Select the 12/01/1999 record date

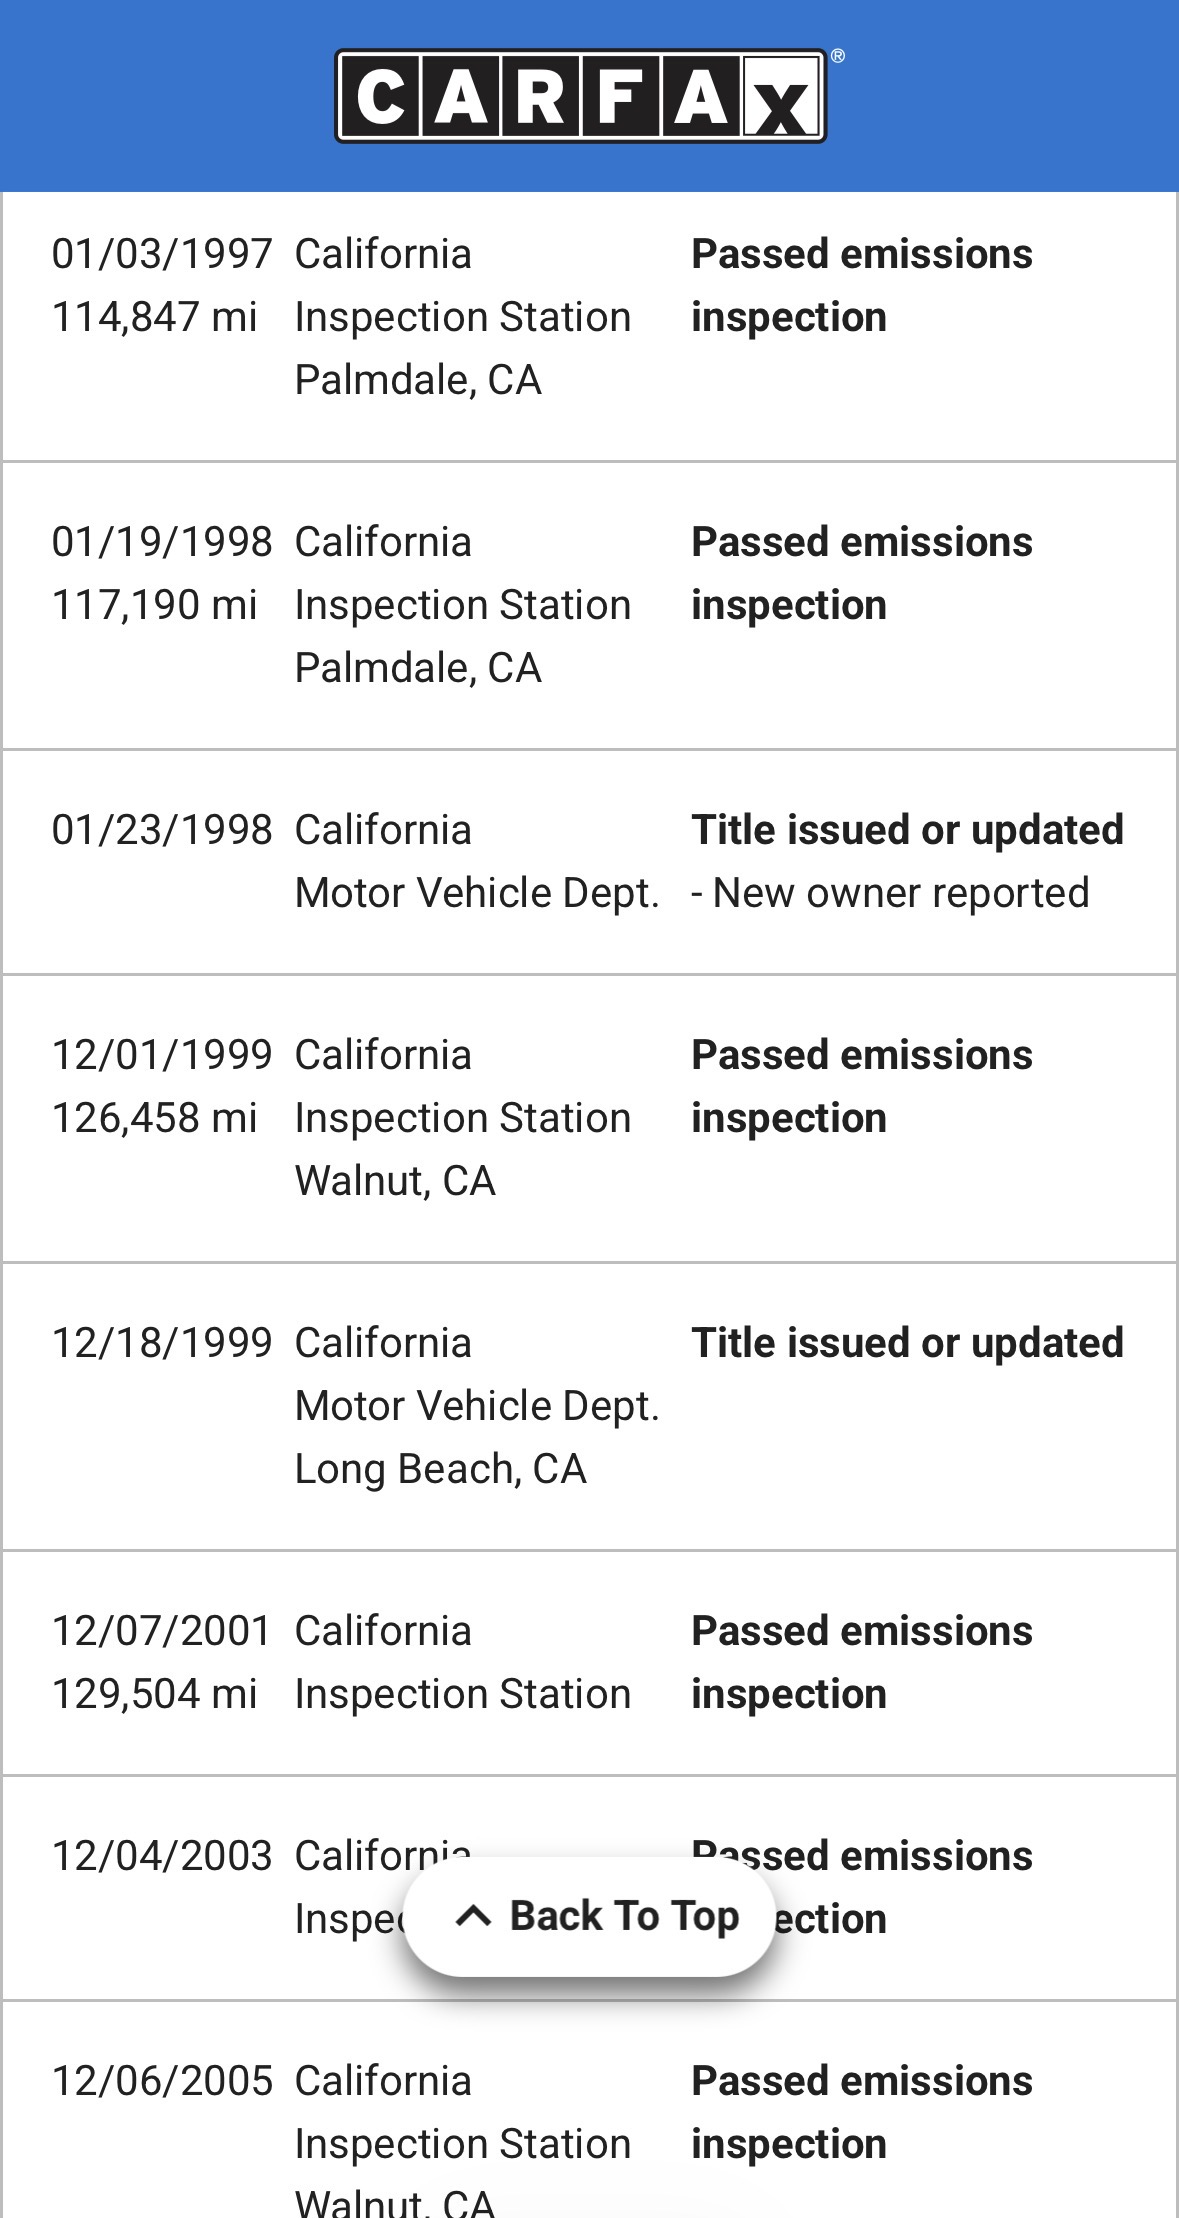[x=162, y=1055]
